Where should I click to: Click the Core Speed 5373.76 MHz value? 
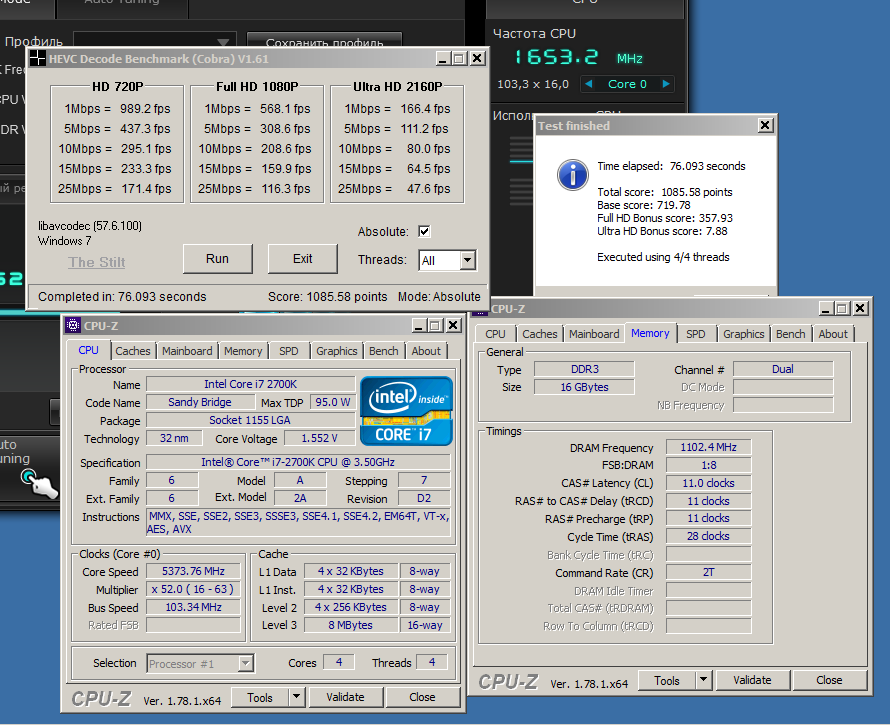tap(193, 571)
